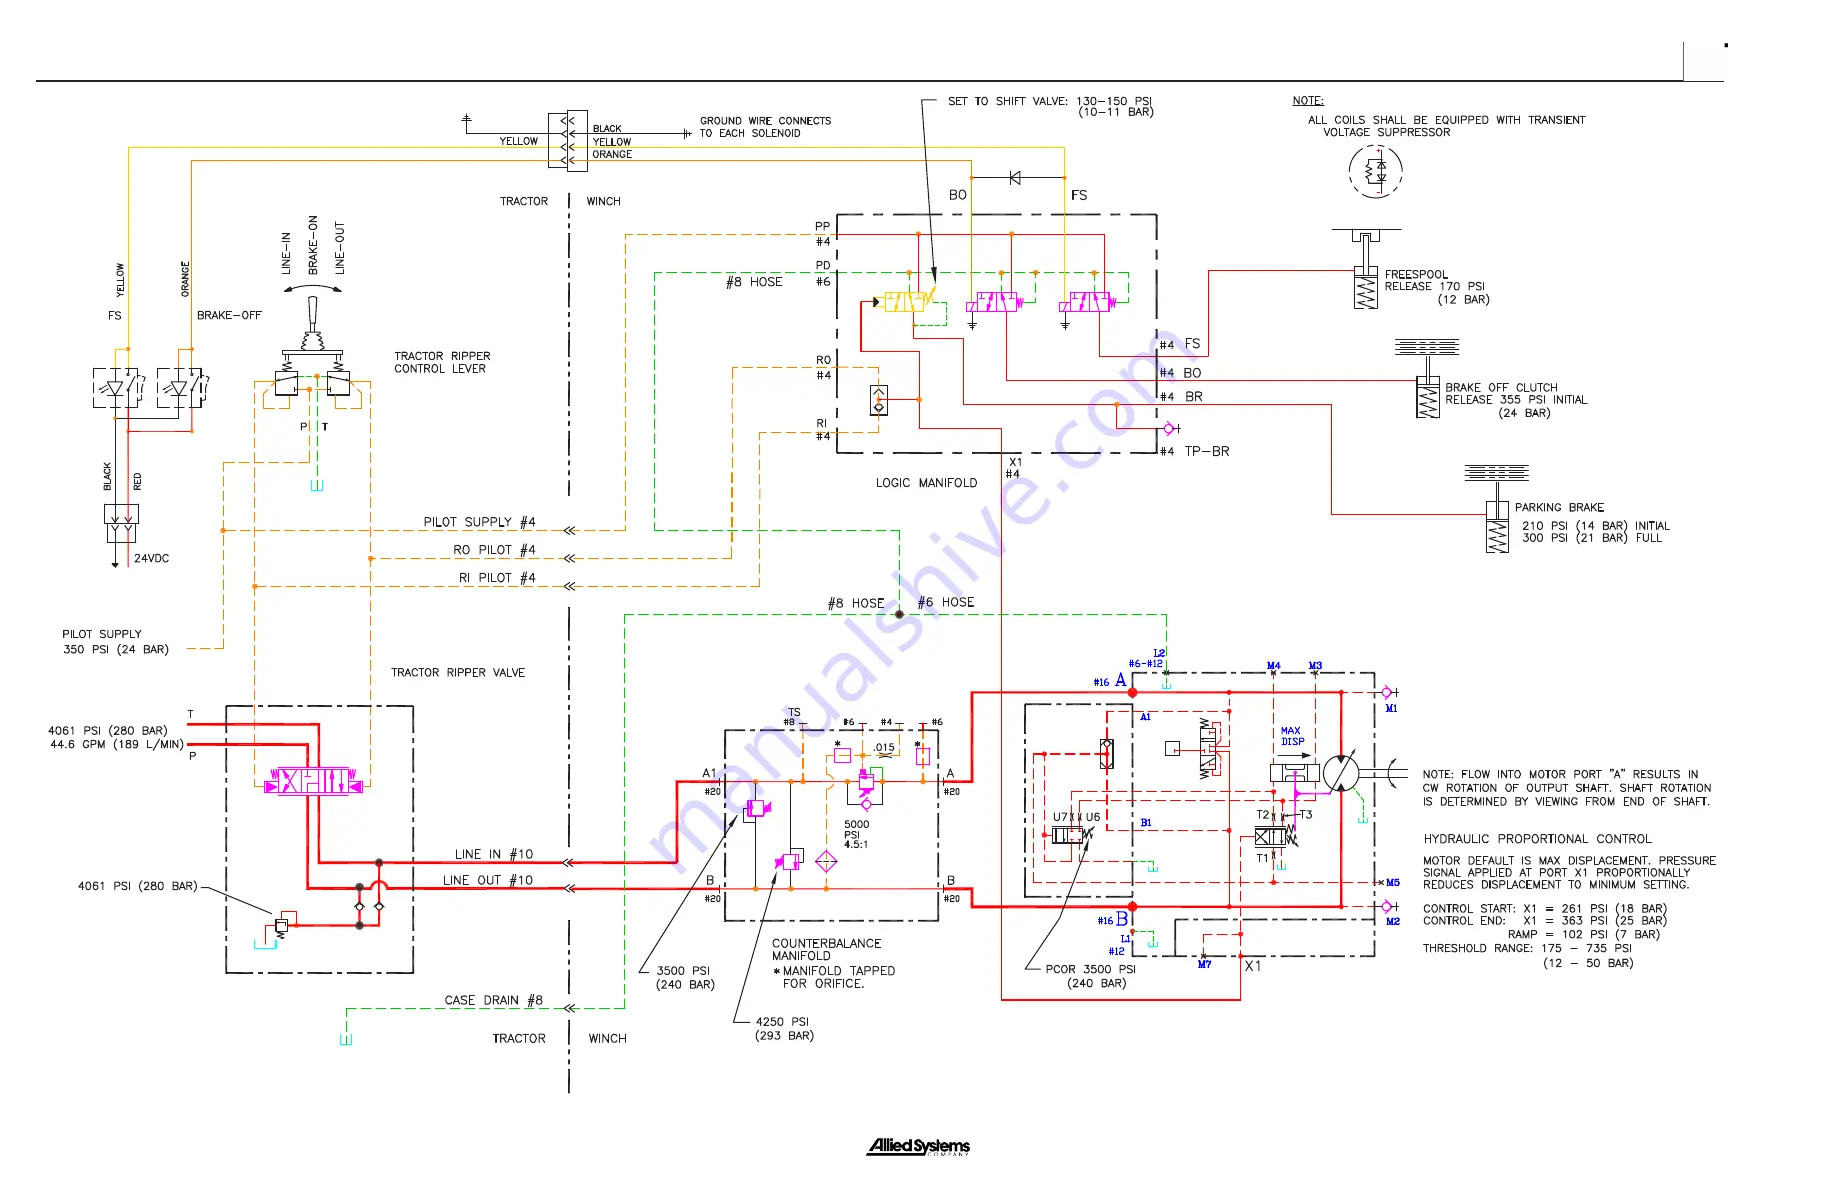This screenshot has height=1188, width=1836.
Task: Click the rotated BRAKE-ON lever label
Action: click(313, 245)
